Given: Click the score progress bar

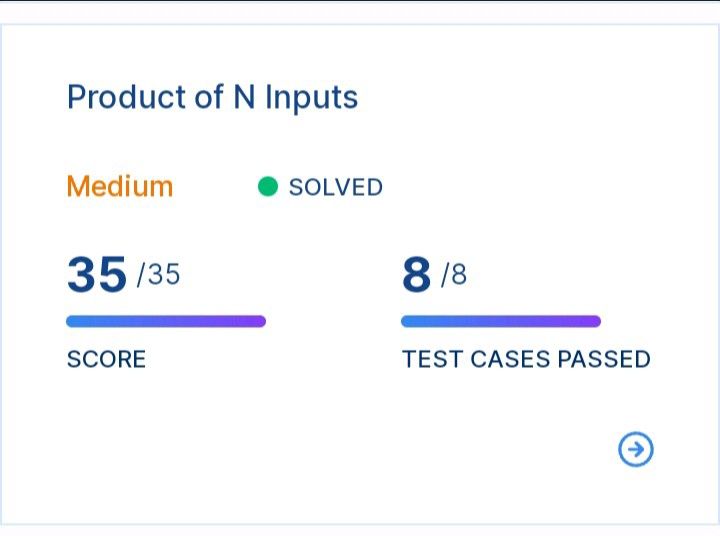Looking at the screenshot, I should click(166, 321).
